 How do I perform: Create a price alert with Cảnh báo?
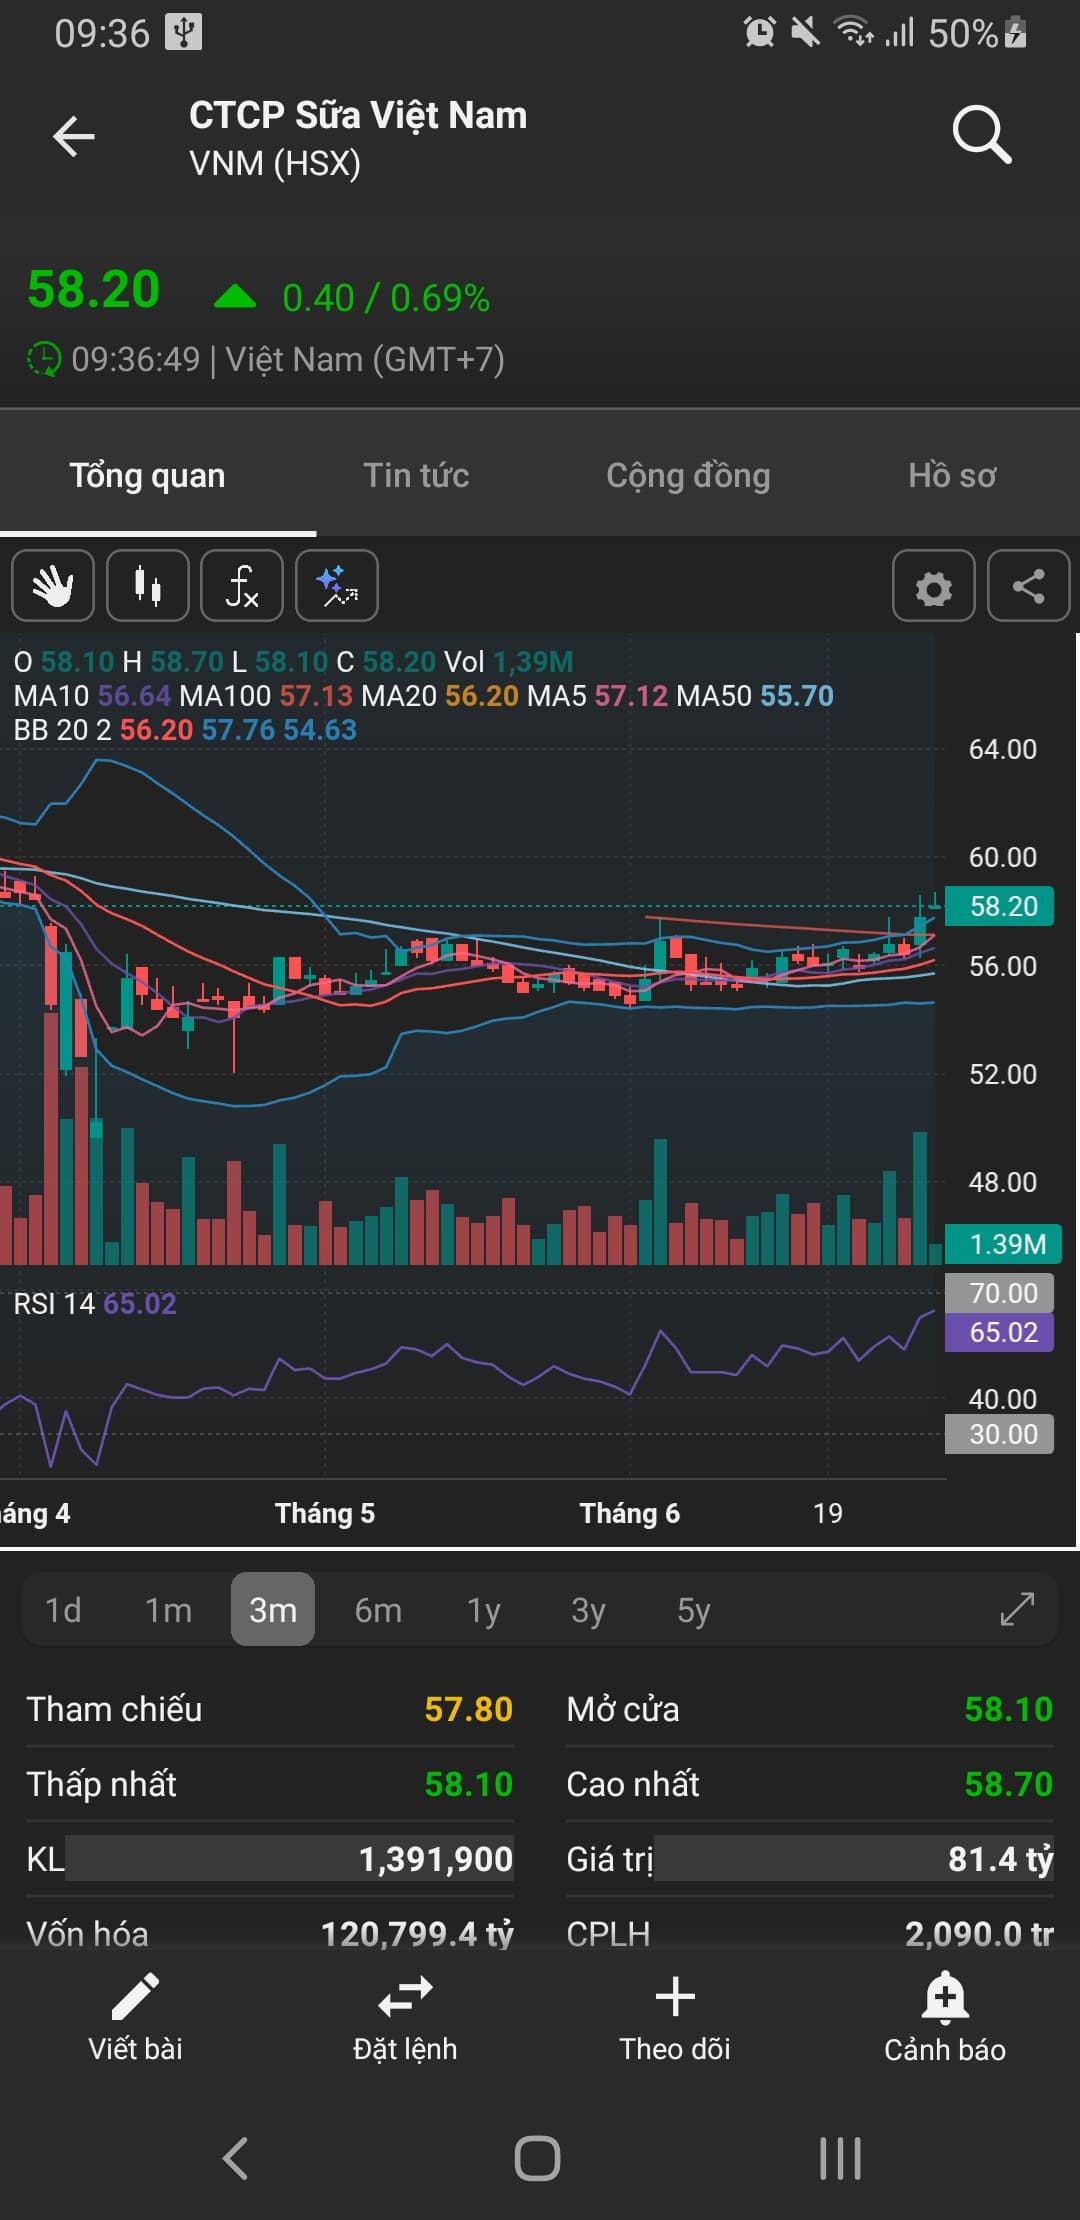(x=945, y=2018)
